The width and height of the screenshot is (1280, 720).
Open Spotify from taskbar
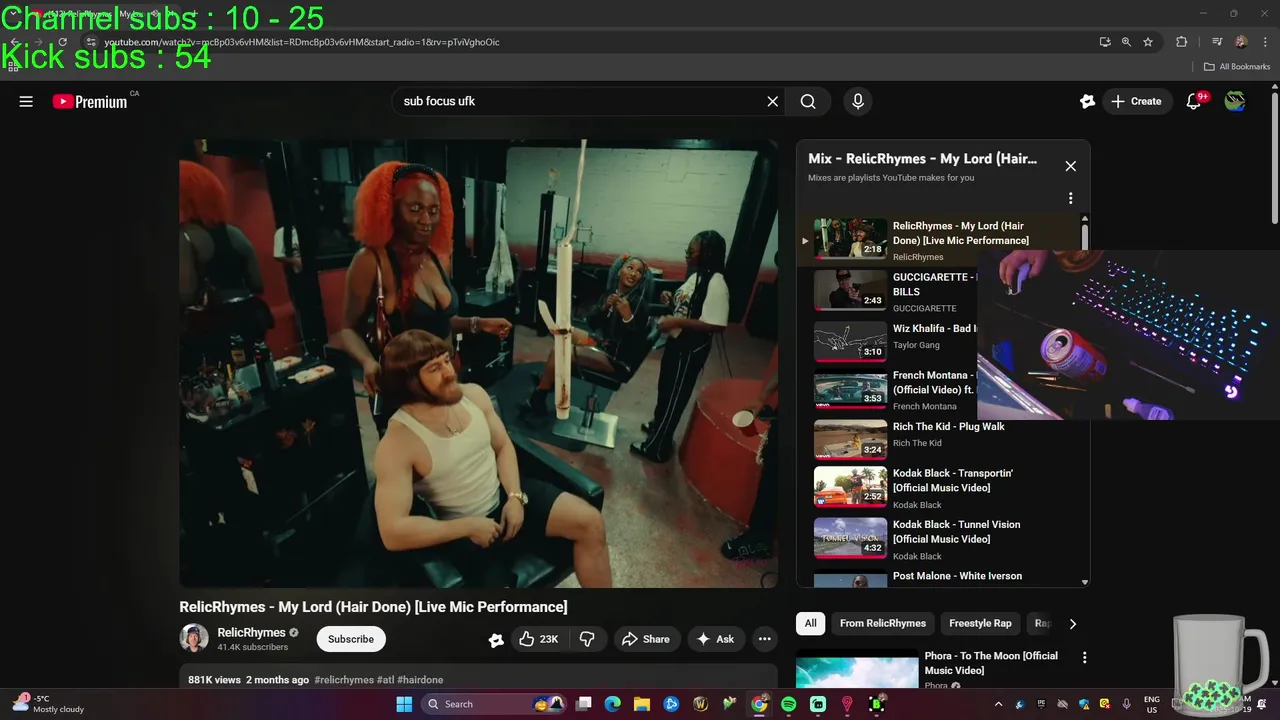(789, 704)
